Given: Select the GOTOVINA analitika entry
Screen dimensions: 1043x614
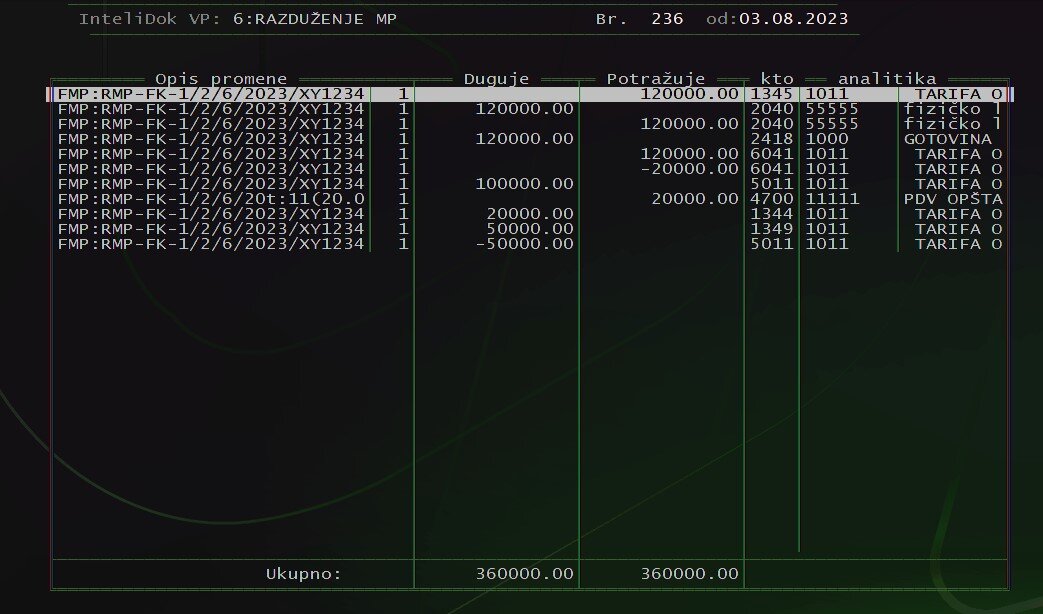Looking at the screenshot, I should (947, 139).
